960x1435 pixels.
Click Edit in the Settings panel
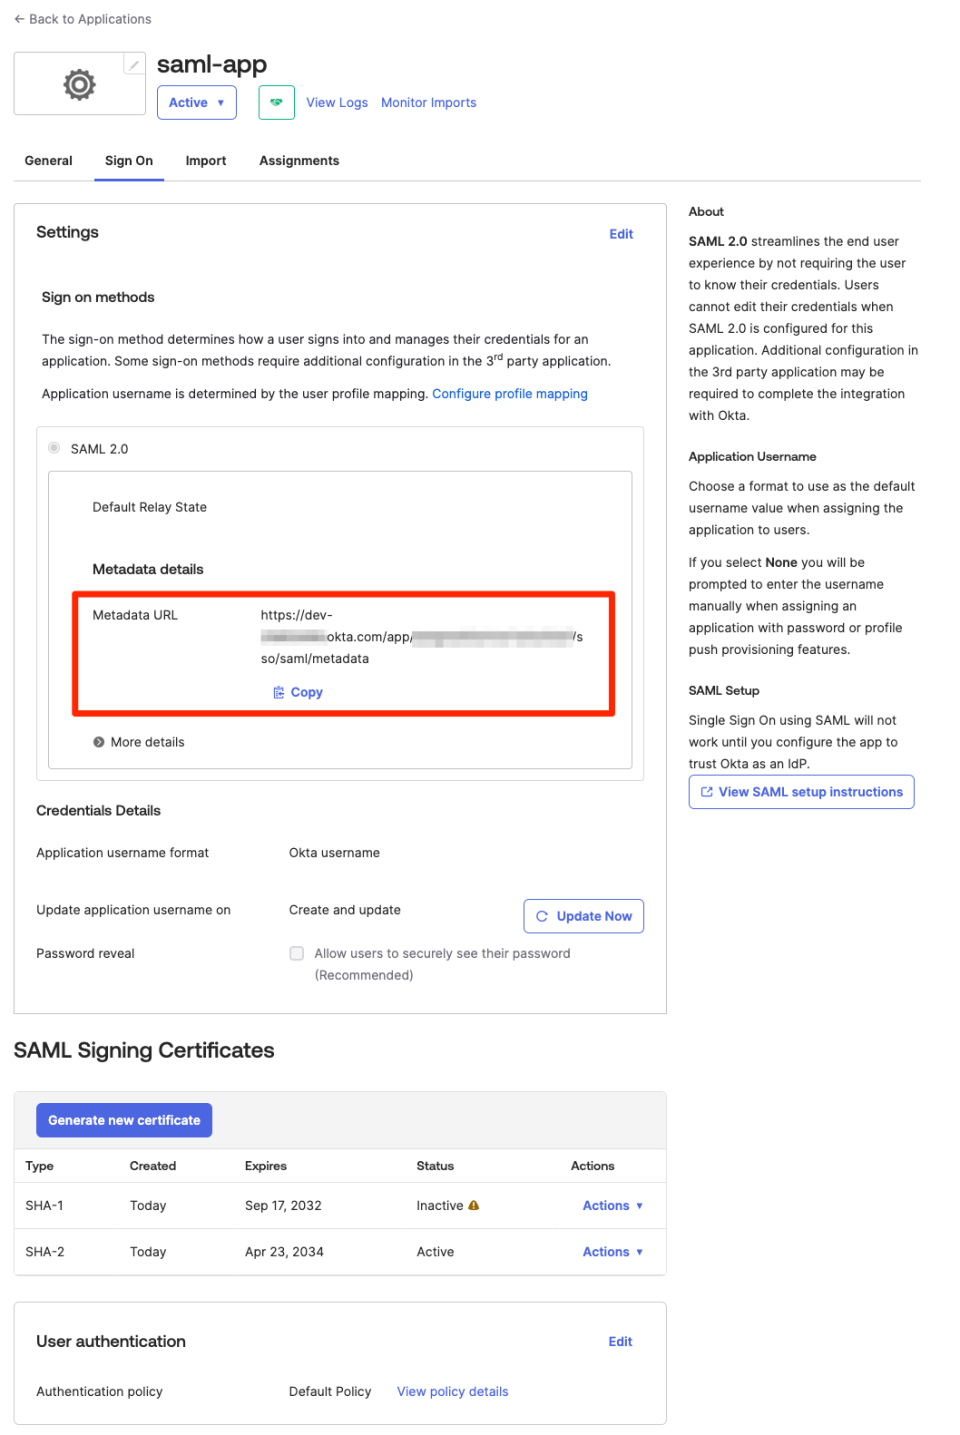[621, 233]
